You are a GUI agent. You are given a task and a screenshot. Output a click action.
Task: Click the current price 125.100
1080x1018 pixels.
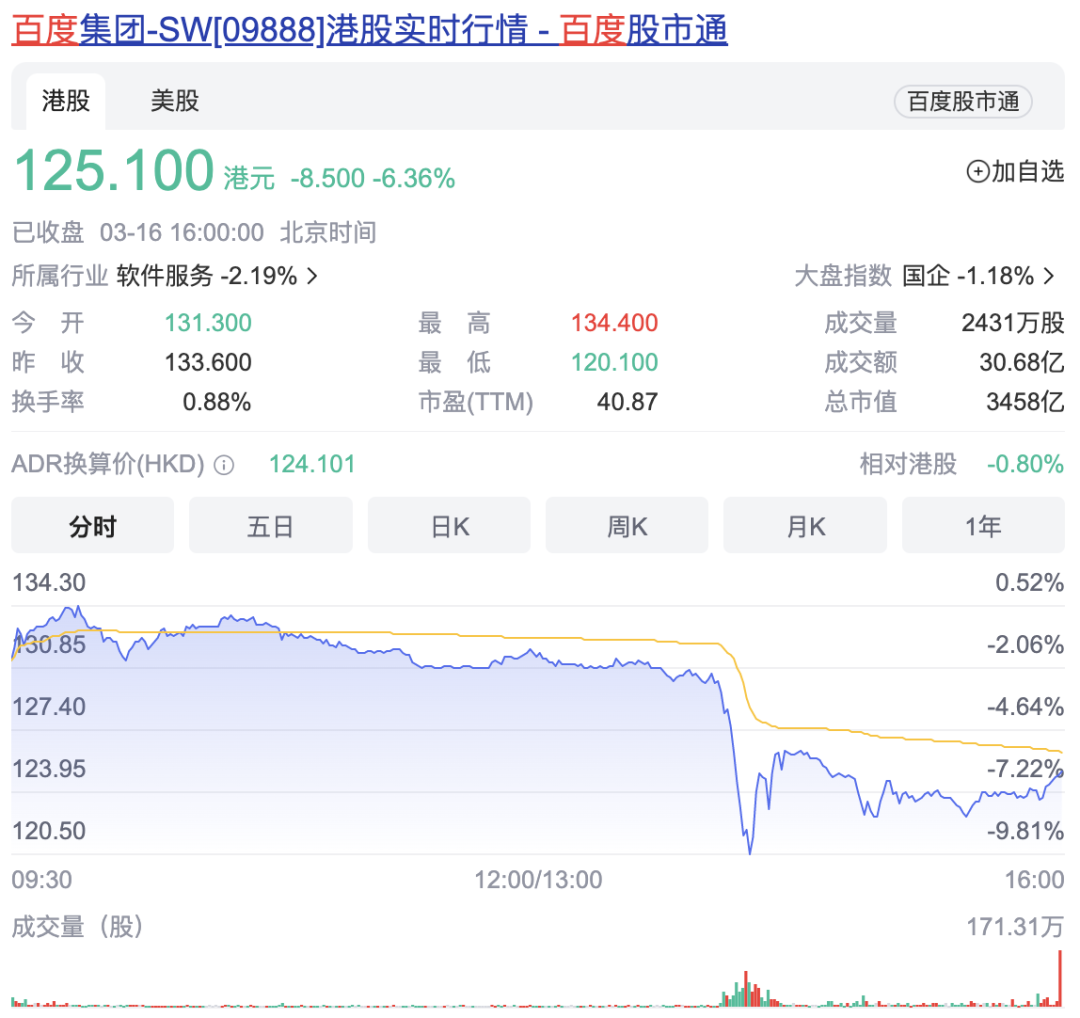click(114, 170)
